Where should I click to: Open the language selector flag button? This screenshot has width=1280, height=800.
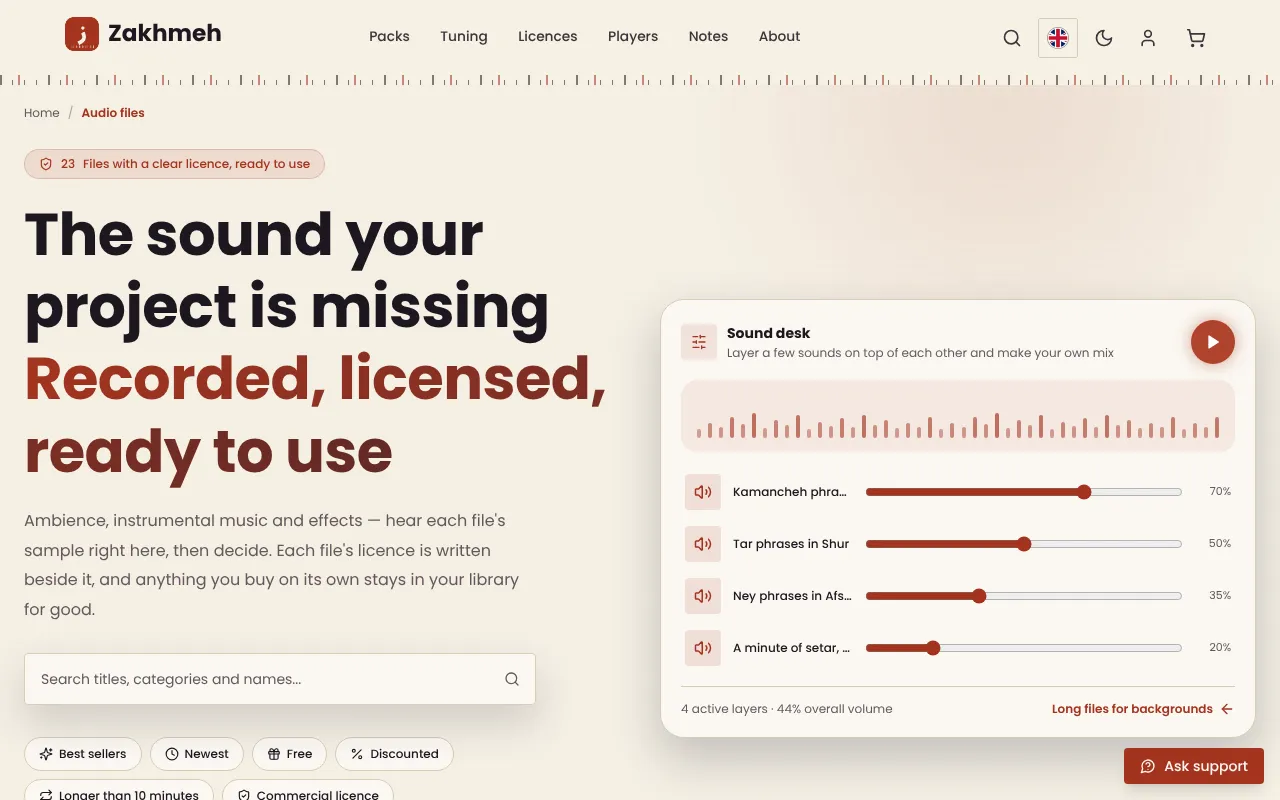tap(1058, 38)
